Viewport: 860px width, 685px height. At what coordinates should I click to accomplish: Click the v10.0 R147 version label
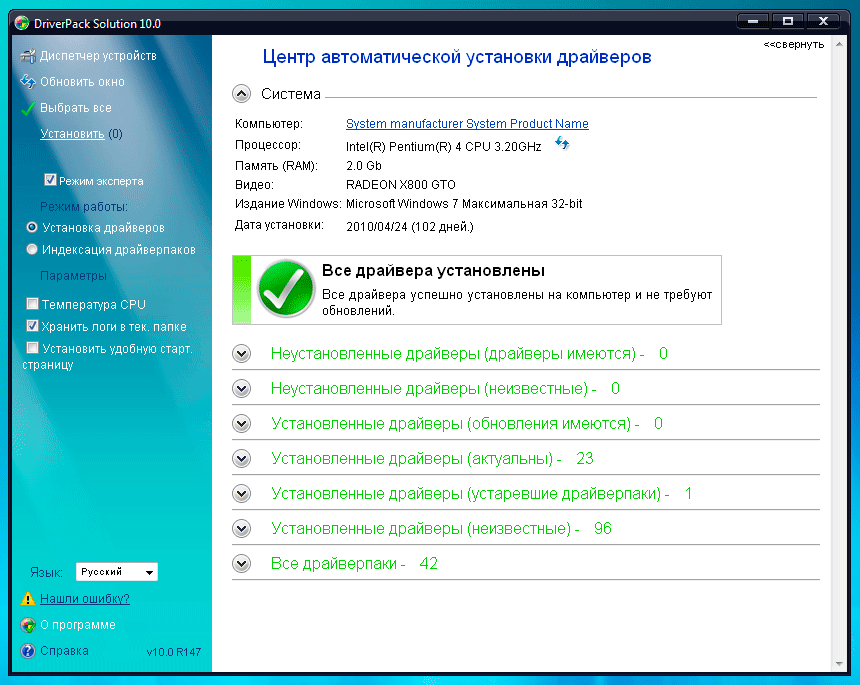click(x=174, y=652)
